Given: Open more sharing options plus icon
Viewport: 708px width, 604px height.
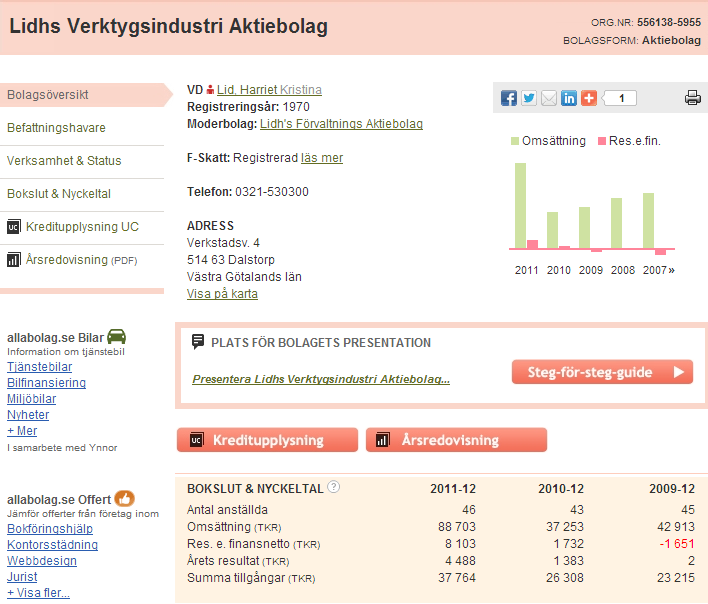Looking at the screenshot, I should pyautogui.click(x=589, y=98).
